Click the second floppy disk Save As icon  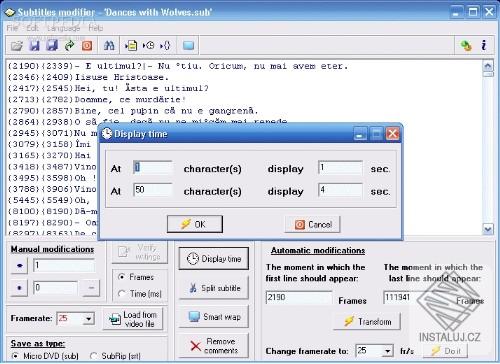52,45
